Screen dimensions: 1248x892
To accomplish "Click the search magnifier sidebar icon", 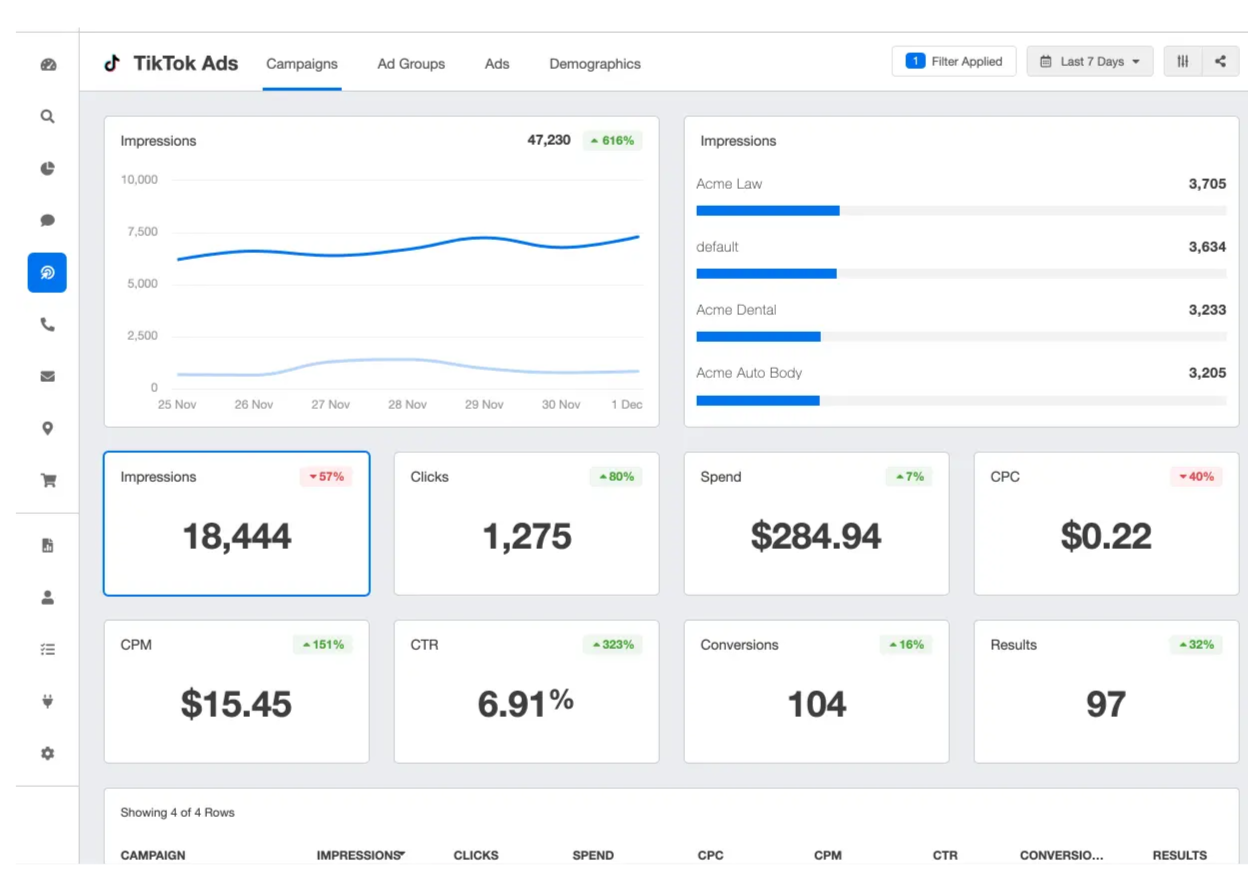I will 47,117.
